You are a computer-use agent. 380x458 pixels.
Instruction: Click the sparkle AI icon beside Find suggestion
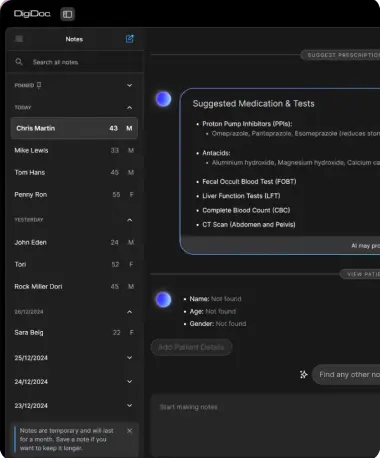(x=303, y=374)
